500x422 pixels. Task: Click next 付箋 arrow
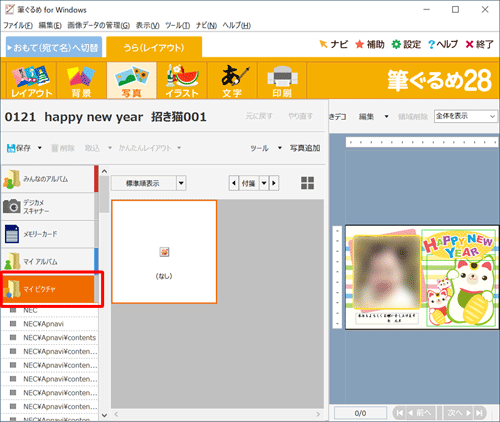point(274,183)
